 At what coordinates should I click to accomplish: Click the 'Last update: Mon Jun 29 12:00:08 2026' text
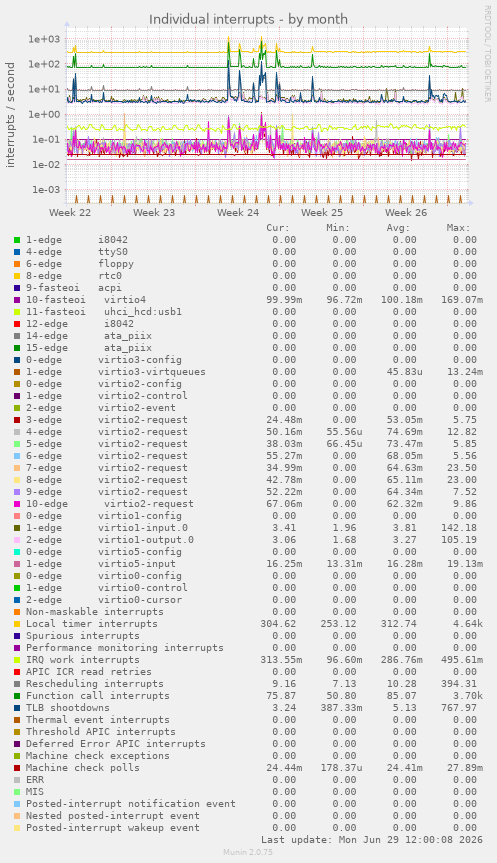pyautogui.click(x=372, y=840)
